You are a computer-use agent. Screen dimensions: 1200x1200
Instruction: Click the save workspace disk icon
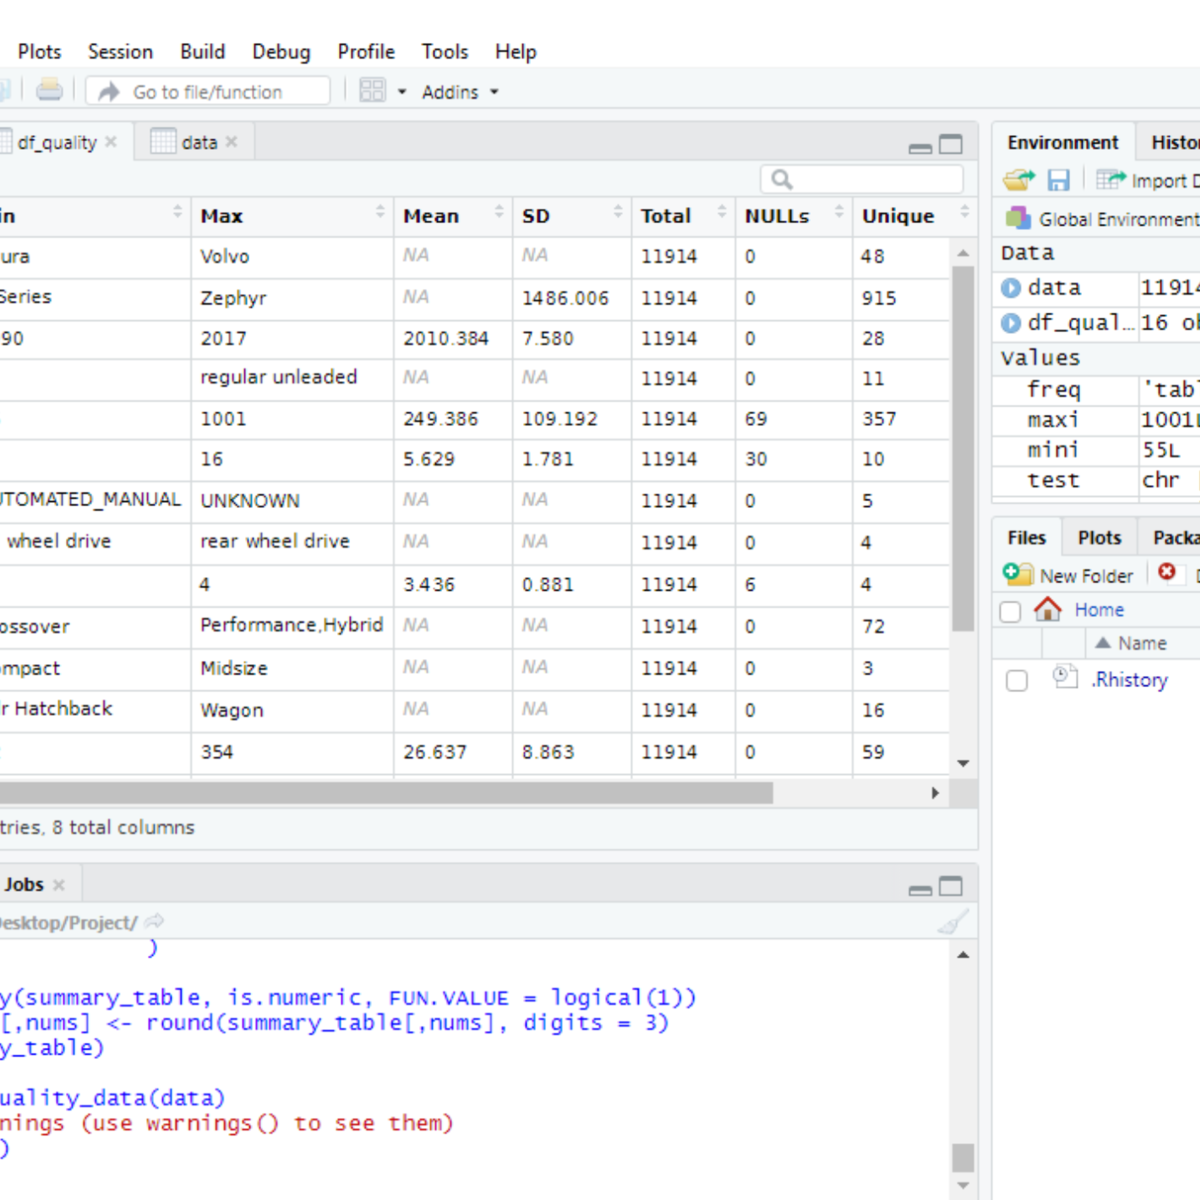coord(1058,180)
